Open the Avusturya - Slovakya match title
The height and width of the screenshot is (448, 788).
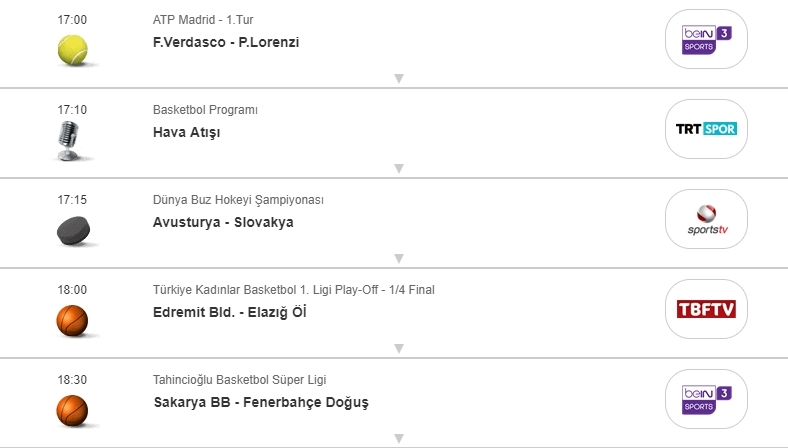pyautogui.click(x=223, y=222)
